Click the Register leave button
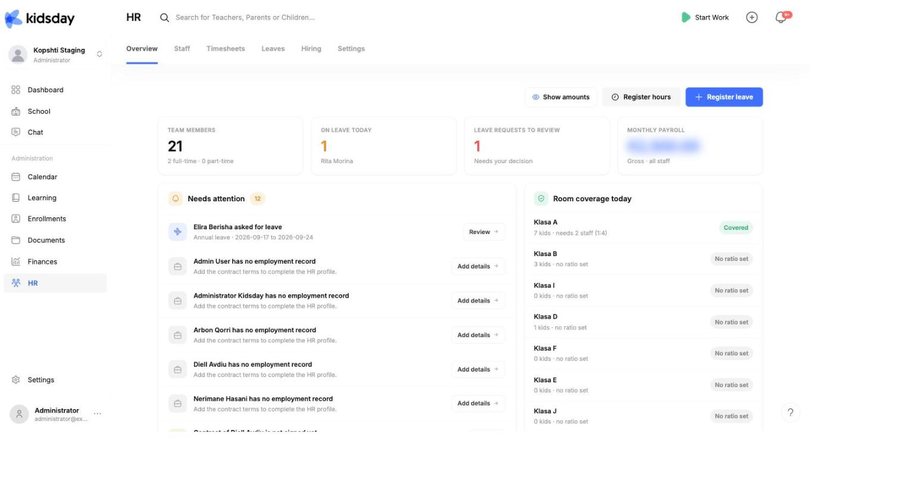The width and height of the screenshot is (900, 480). point(724,97)
